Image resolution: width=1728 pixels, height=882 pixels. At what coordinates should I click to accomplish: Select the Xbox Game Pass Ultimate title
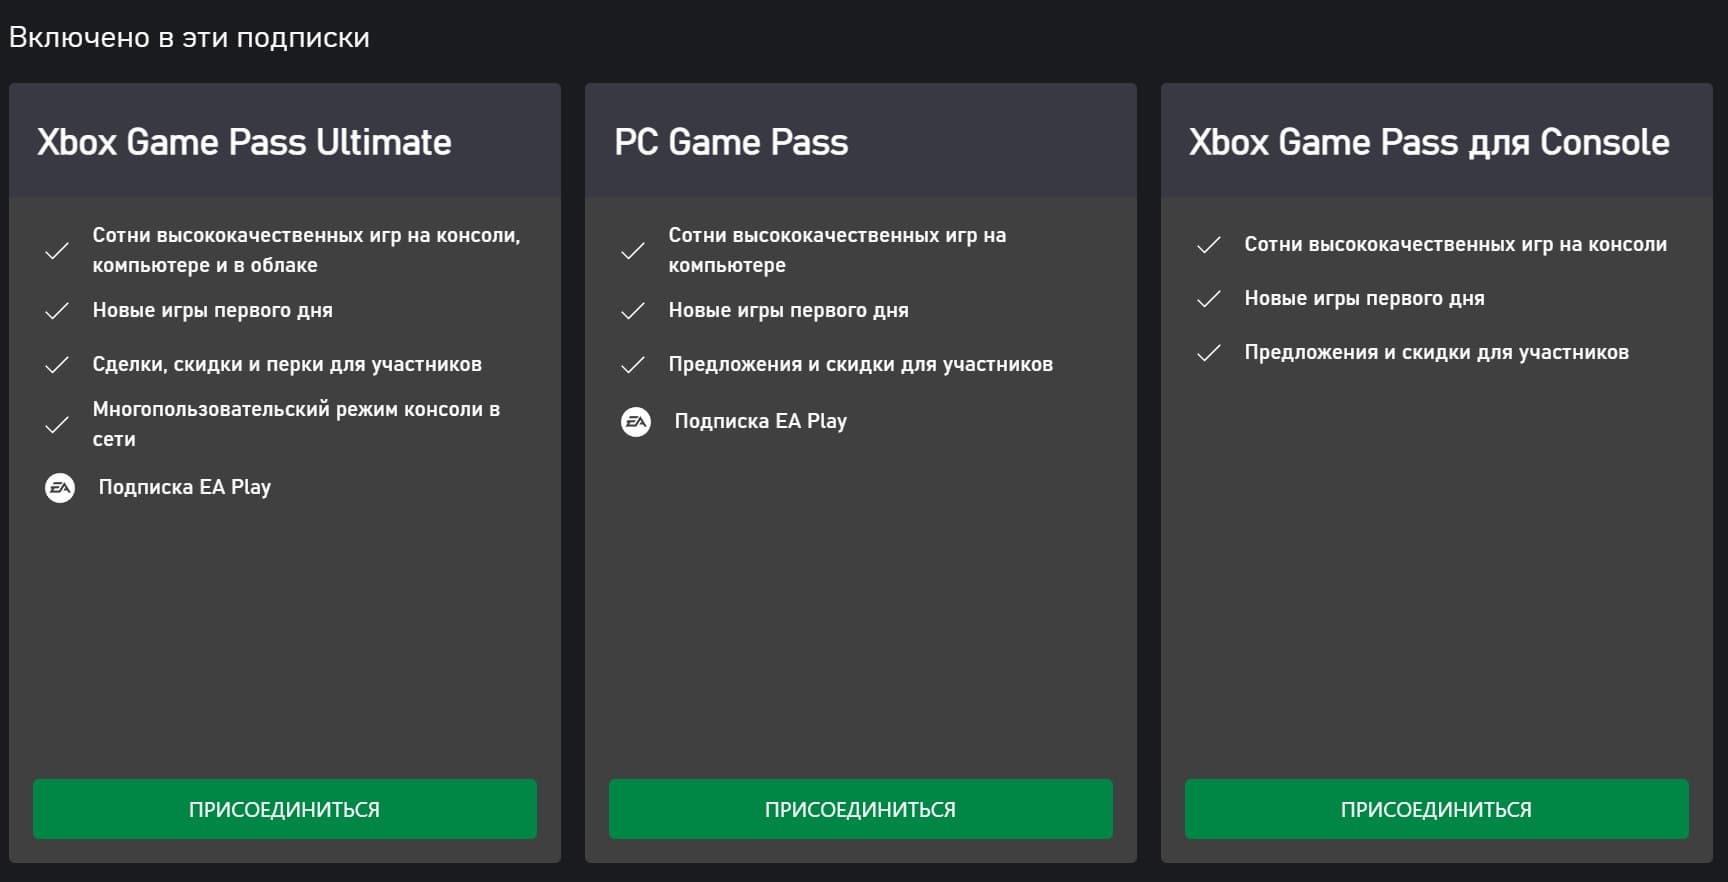tap(244, 142)
